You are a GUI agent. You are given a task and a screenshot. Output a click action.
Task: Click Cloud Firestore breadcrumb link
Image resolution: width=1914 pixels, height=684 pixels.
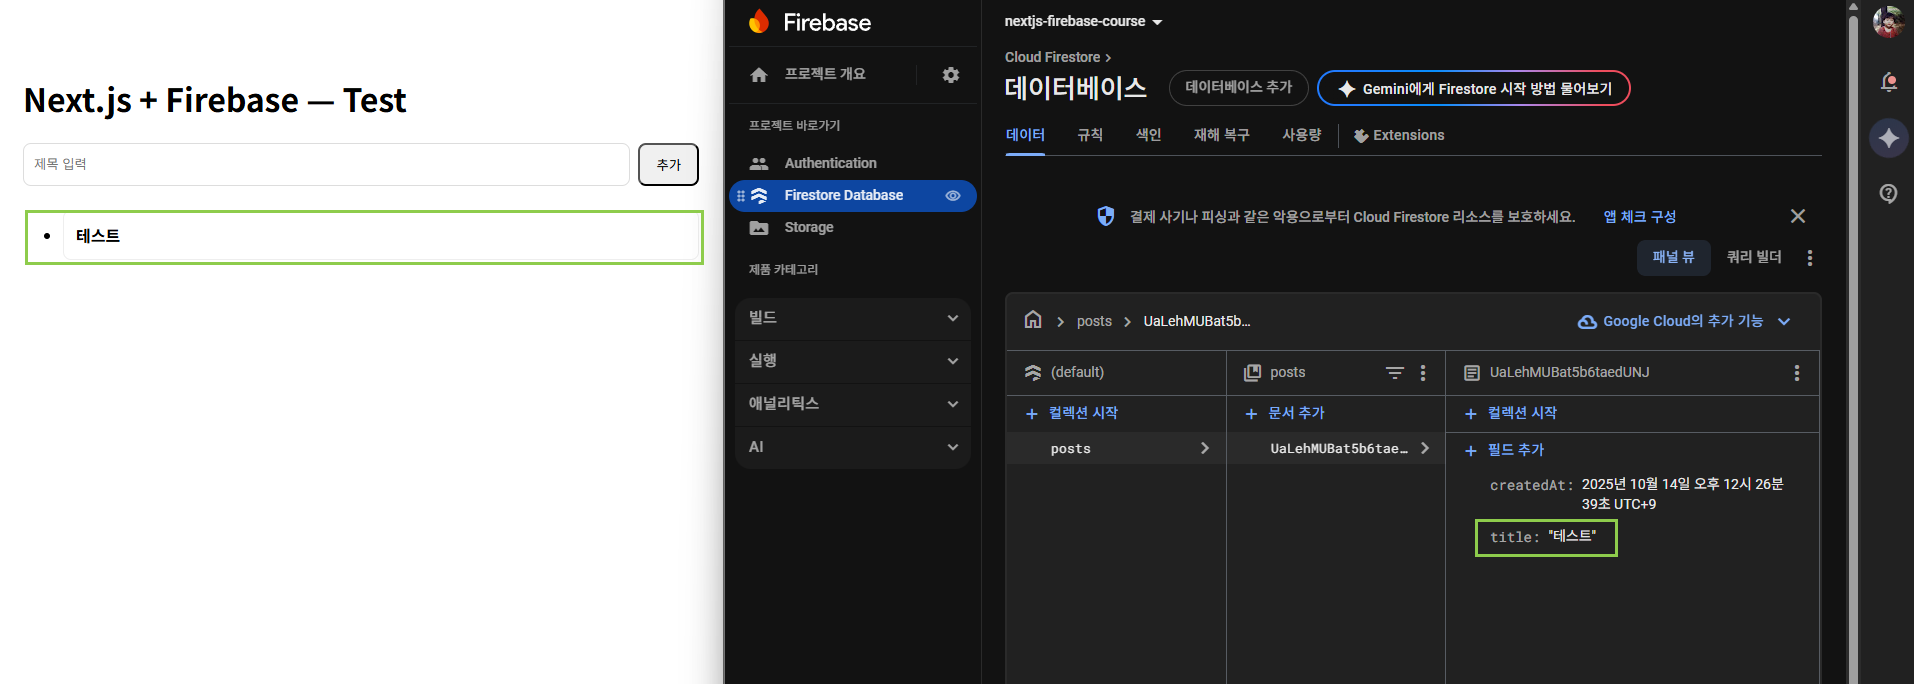point(1052,57)
